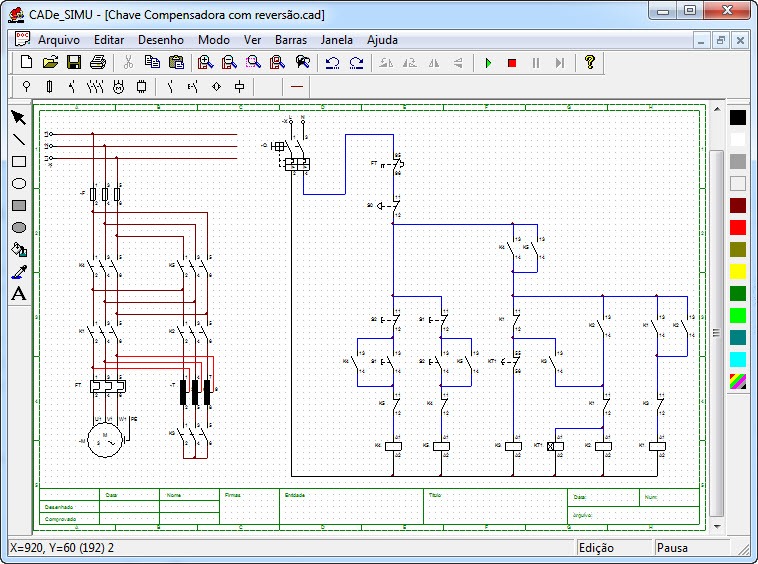The image size is (758, 564).
Task: Pick the paint bucket fill tool
Action: pyautogui.click(x=19, y=250)
